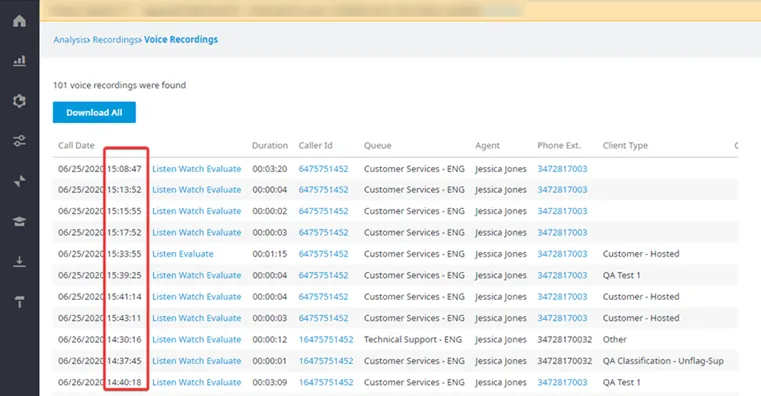Click the paint roller sidebar icon
This screenshot has width=761, height=396.
pos(19,302)
